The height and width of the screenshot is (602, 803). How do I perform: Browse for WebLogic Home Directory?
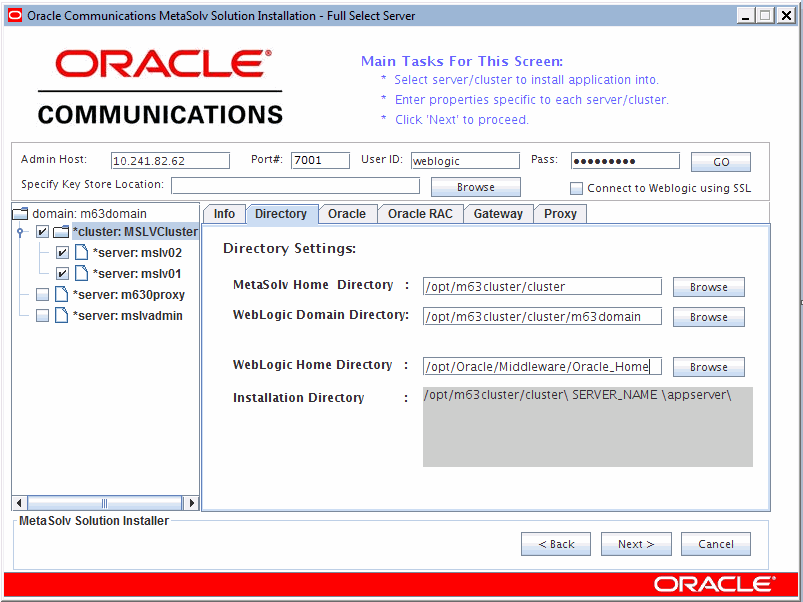(x=709, y=367)
